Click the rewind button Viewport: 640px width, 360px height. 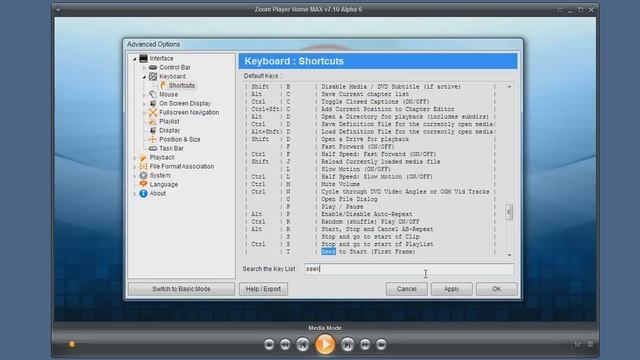[285, 344]
